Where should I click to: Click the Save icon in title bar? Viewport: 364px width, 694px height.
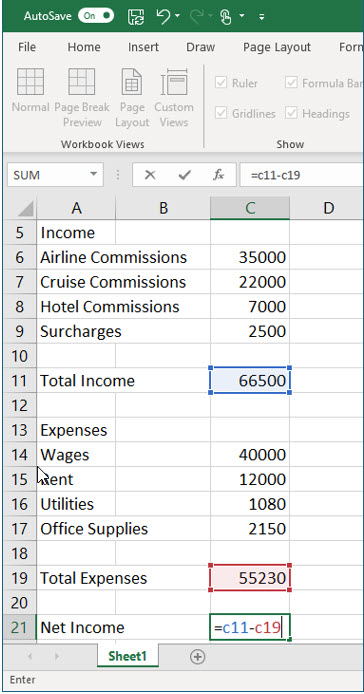coord(136,17)
